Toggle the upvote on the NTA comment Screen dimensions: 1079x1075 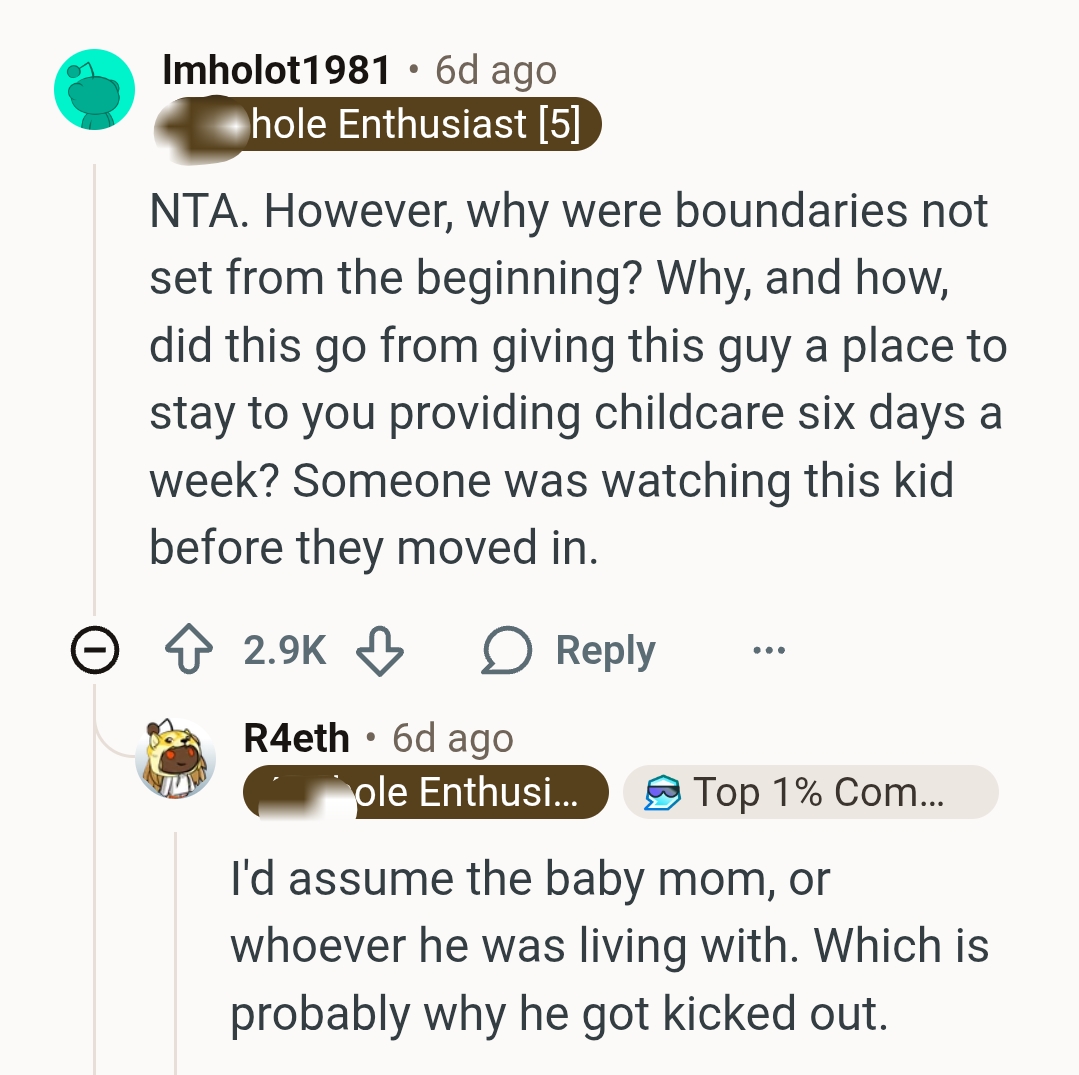[x=188, y=649]
